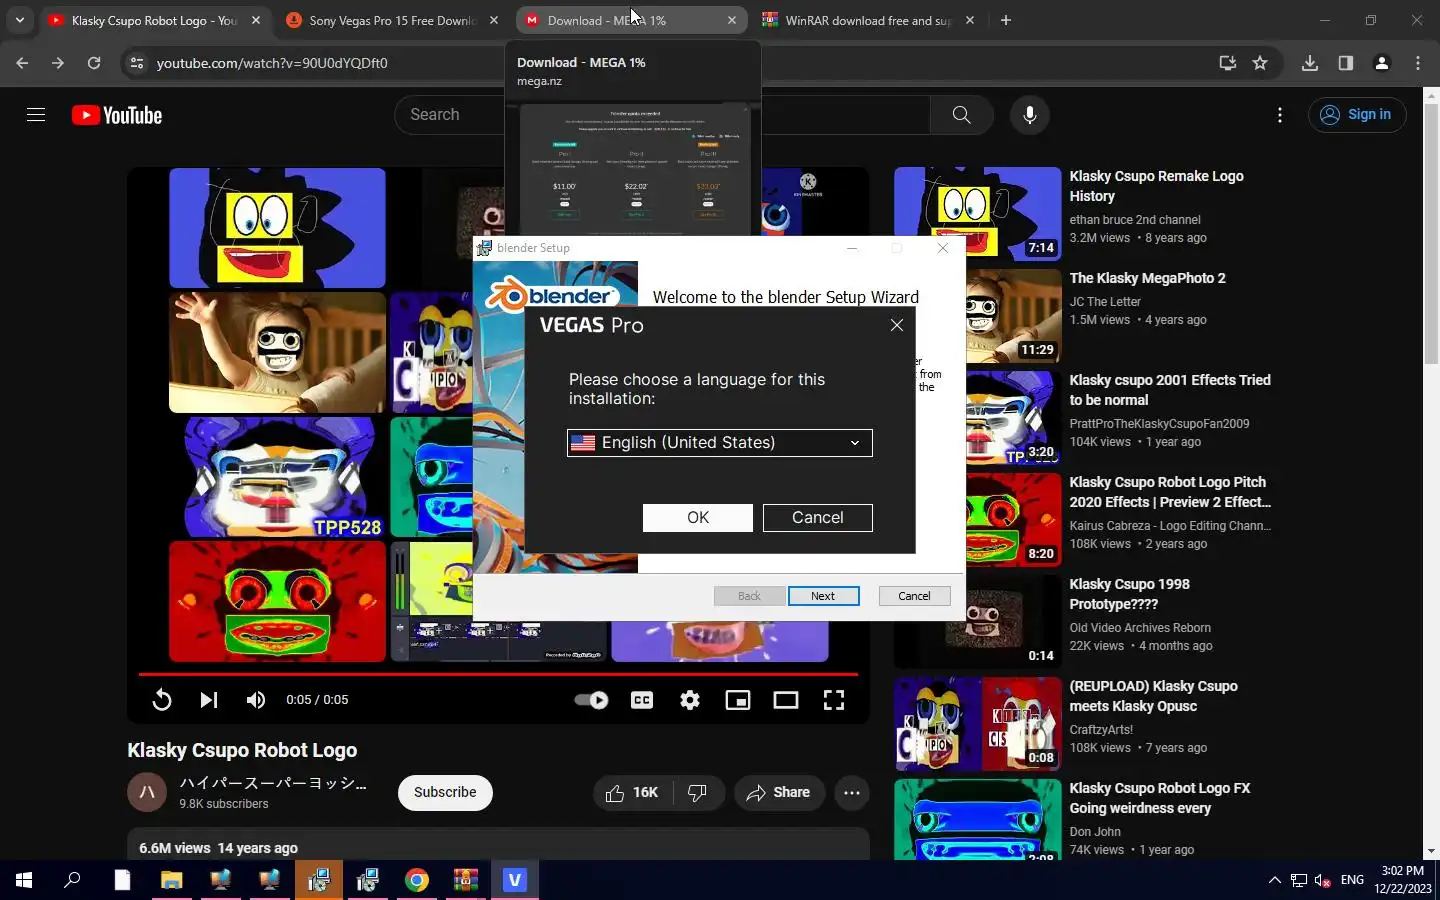Go back in the Chrome browser
This screenshot has width=1440, height=900.
pos(22,63)
